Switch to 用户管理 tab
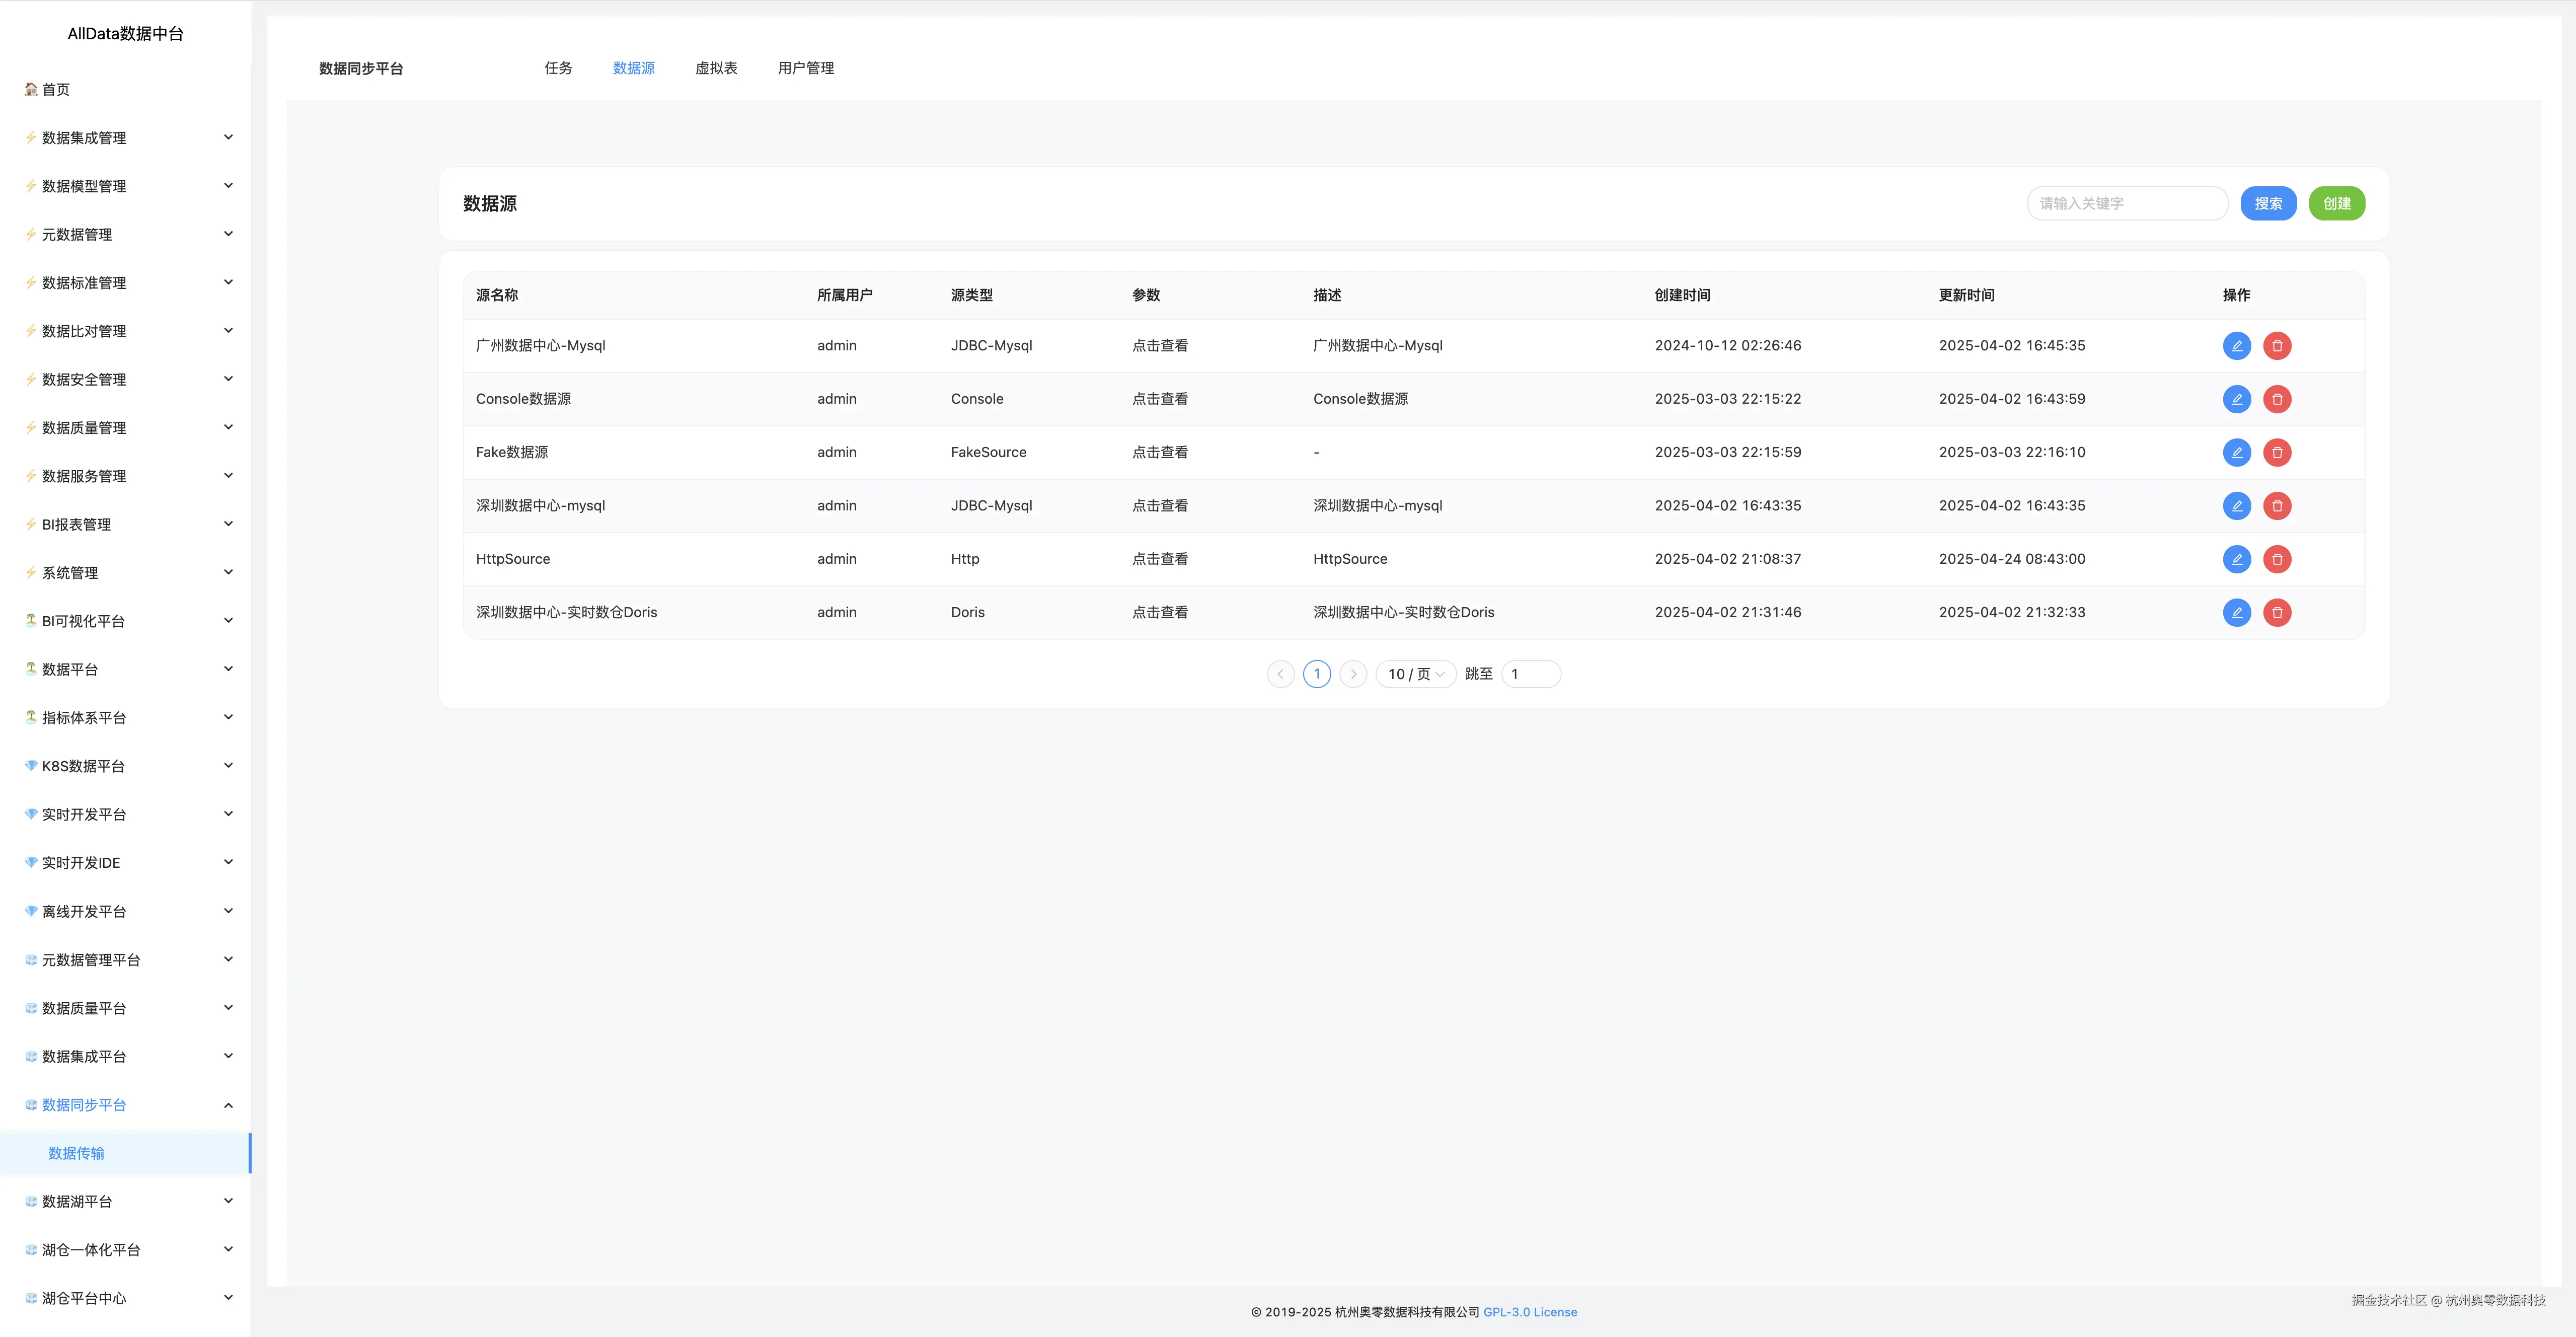 [805, 68]
